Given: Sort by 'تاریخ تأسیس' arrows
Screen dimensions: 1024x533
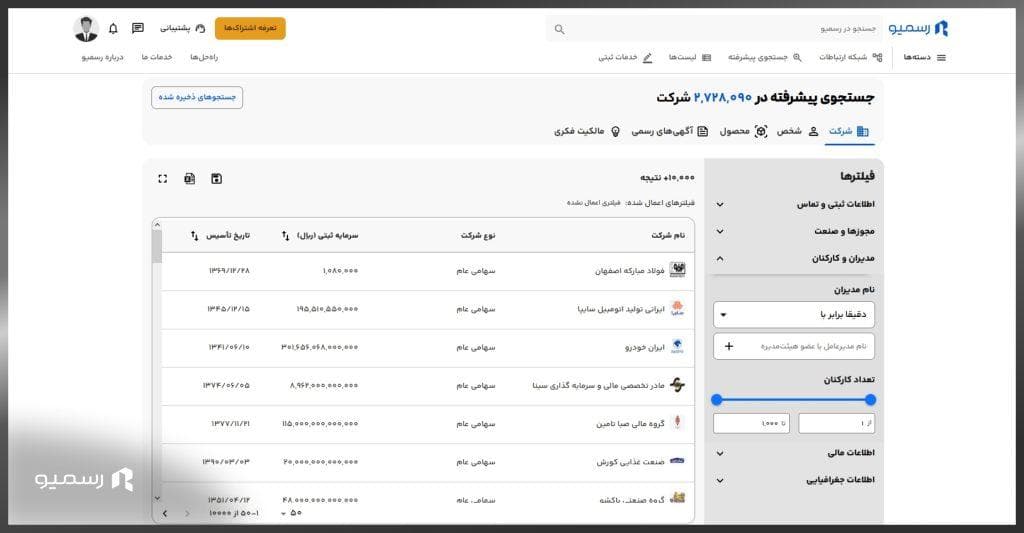Looking at the screenshot, I should (195, 235).
